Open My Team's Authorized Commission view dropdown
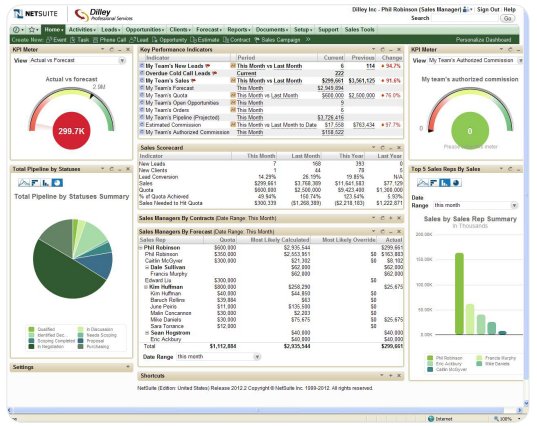The height and width of the screenshot is (426, 537). tap(521, 61)
